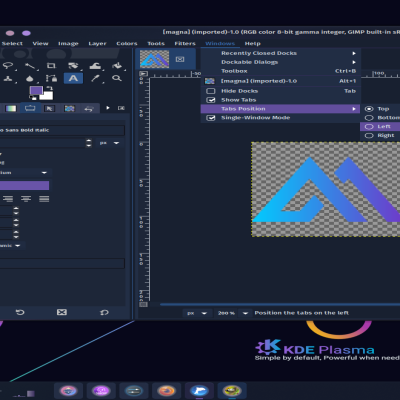Open the Undo History dock tab
Image resolution: width=400 pixels, height=400 pixels.
[x=89, y=109]
